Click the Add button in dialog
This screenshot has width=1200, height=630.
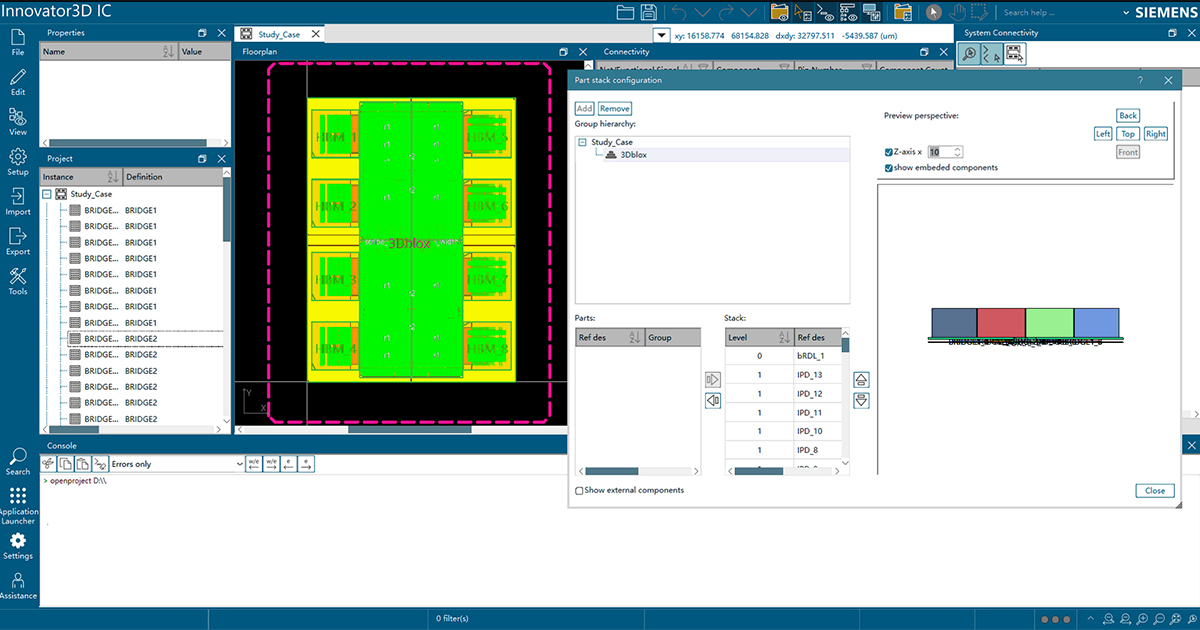pos(584,108)
